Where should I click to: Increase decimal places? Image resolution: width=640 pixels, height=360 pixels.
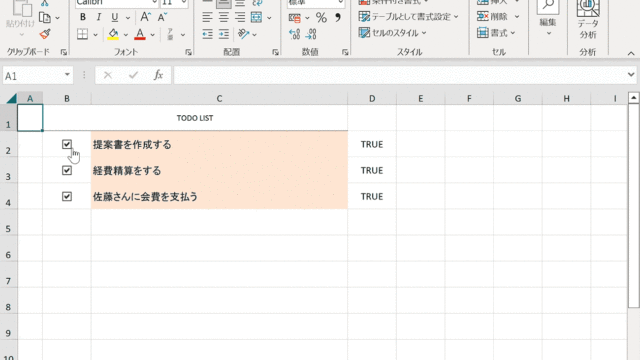click(294, 34)
